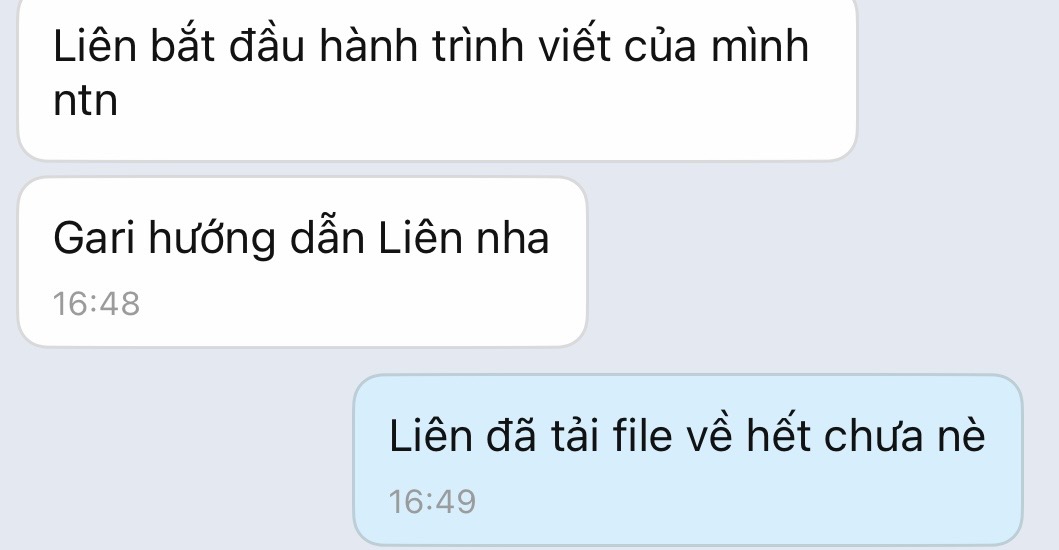
Task: Click the 16:48 timestamp
Action: (97, 303)
